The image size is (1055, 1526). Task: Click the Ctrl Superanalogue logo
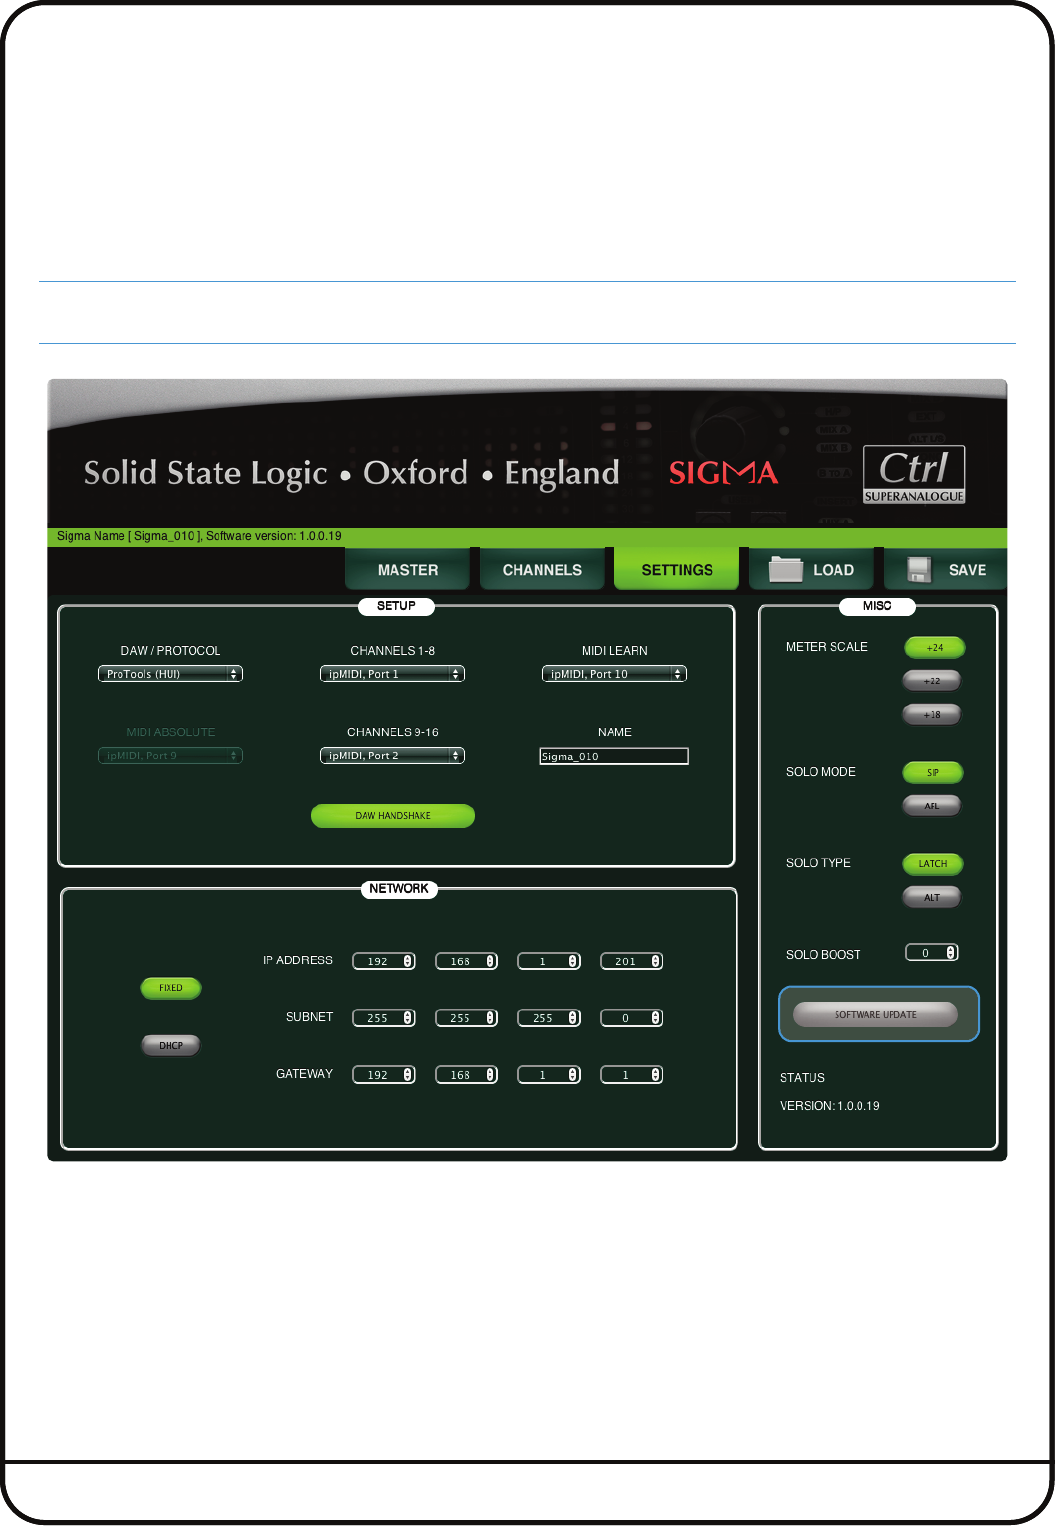click(914, 474)
